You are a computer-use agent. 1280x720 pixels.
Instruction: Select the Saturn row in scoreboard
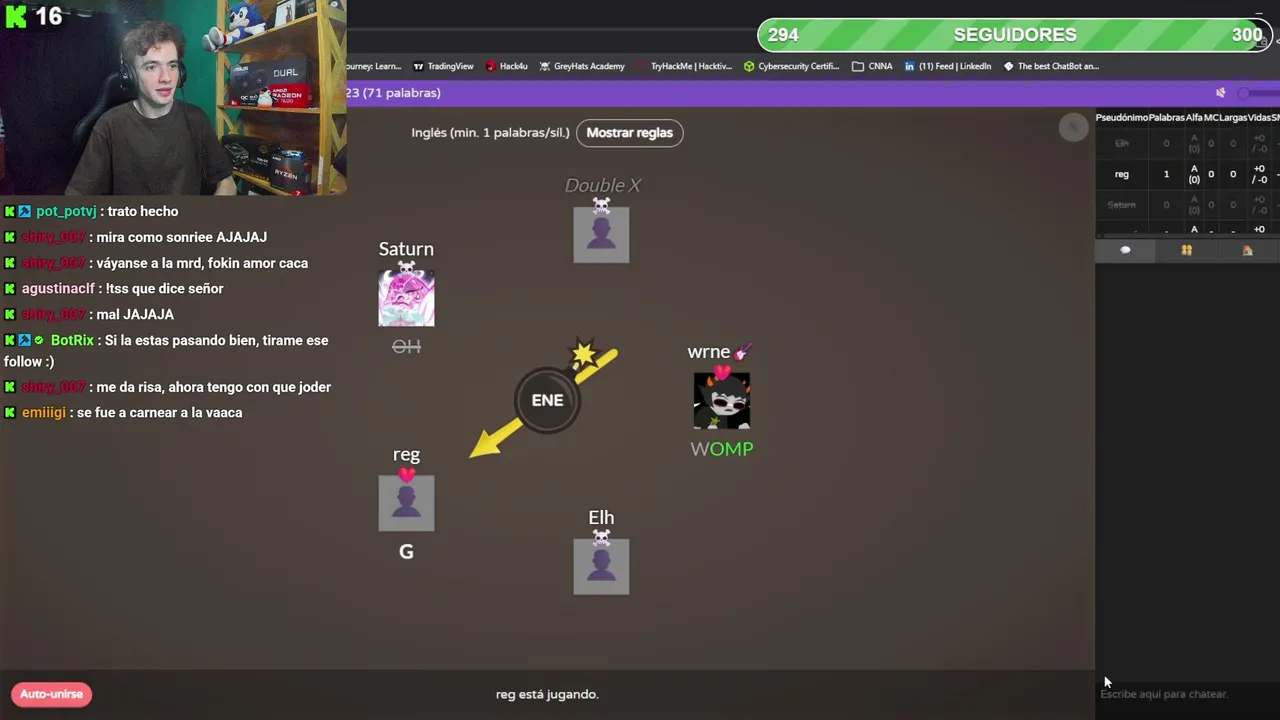pos(1188,205)
